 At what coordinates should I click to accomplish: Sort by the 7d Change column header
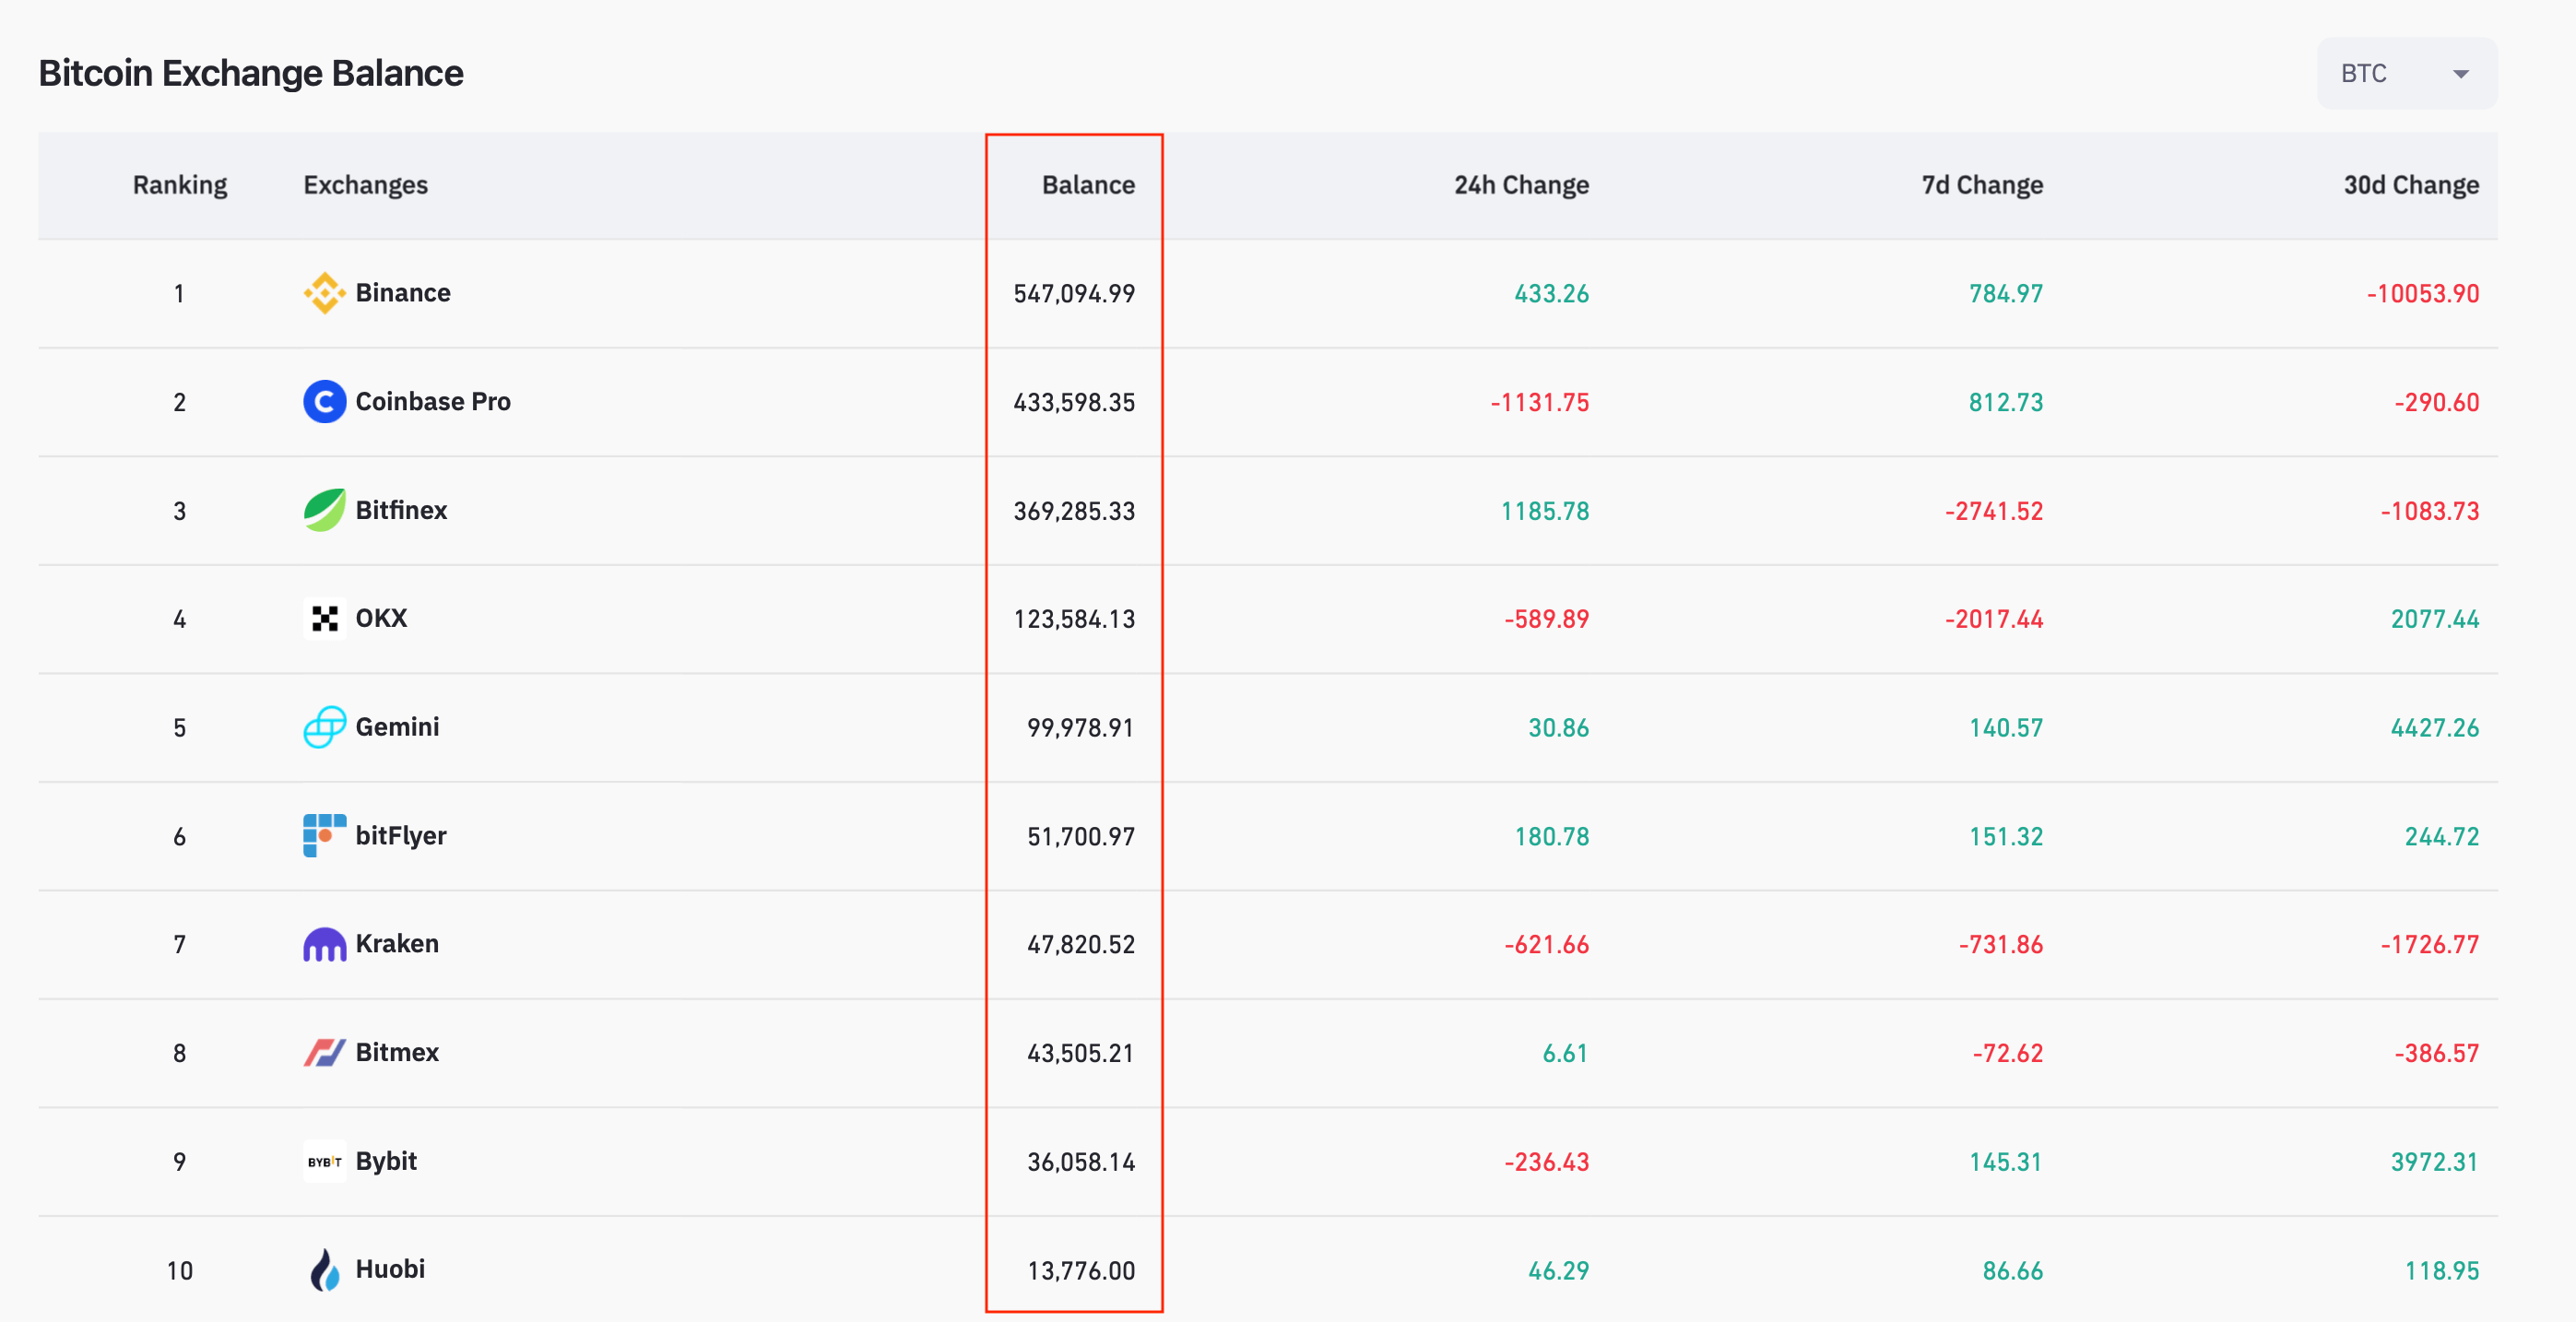click(1982, 185)
